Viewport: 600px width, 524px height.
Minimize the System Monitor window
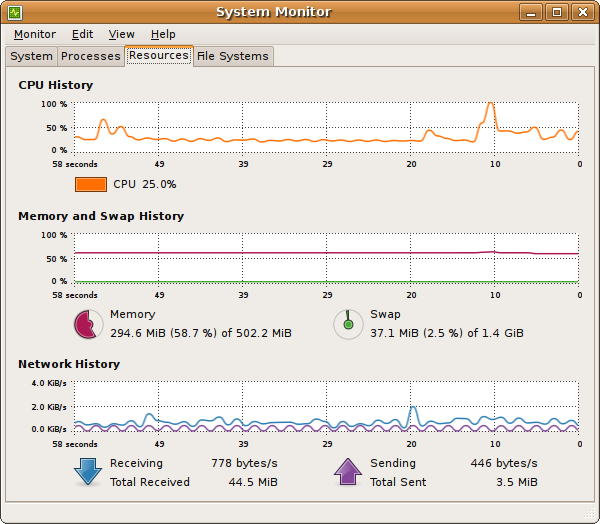pyautogui.click(x=531, y=13)
